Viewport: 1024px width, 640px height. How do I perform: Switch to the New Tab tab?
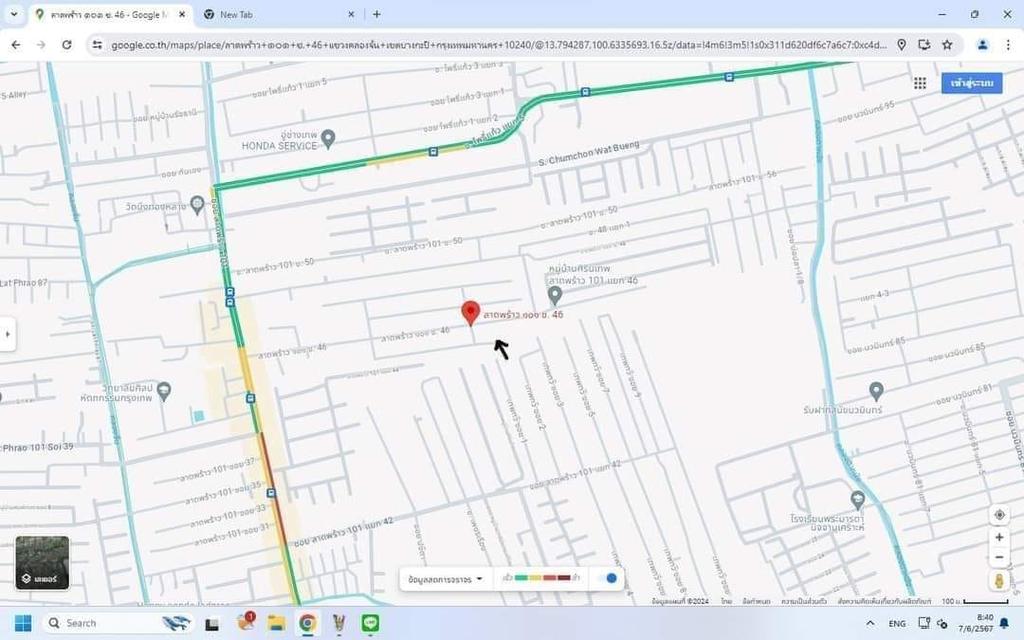pos(275,15)
